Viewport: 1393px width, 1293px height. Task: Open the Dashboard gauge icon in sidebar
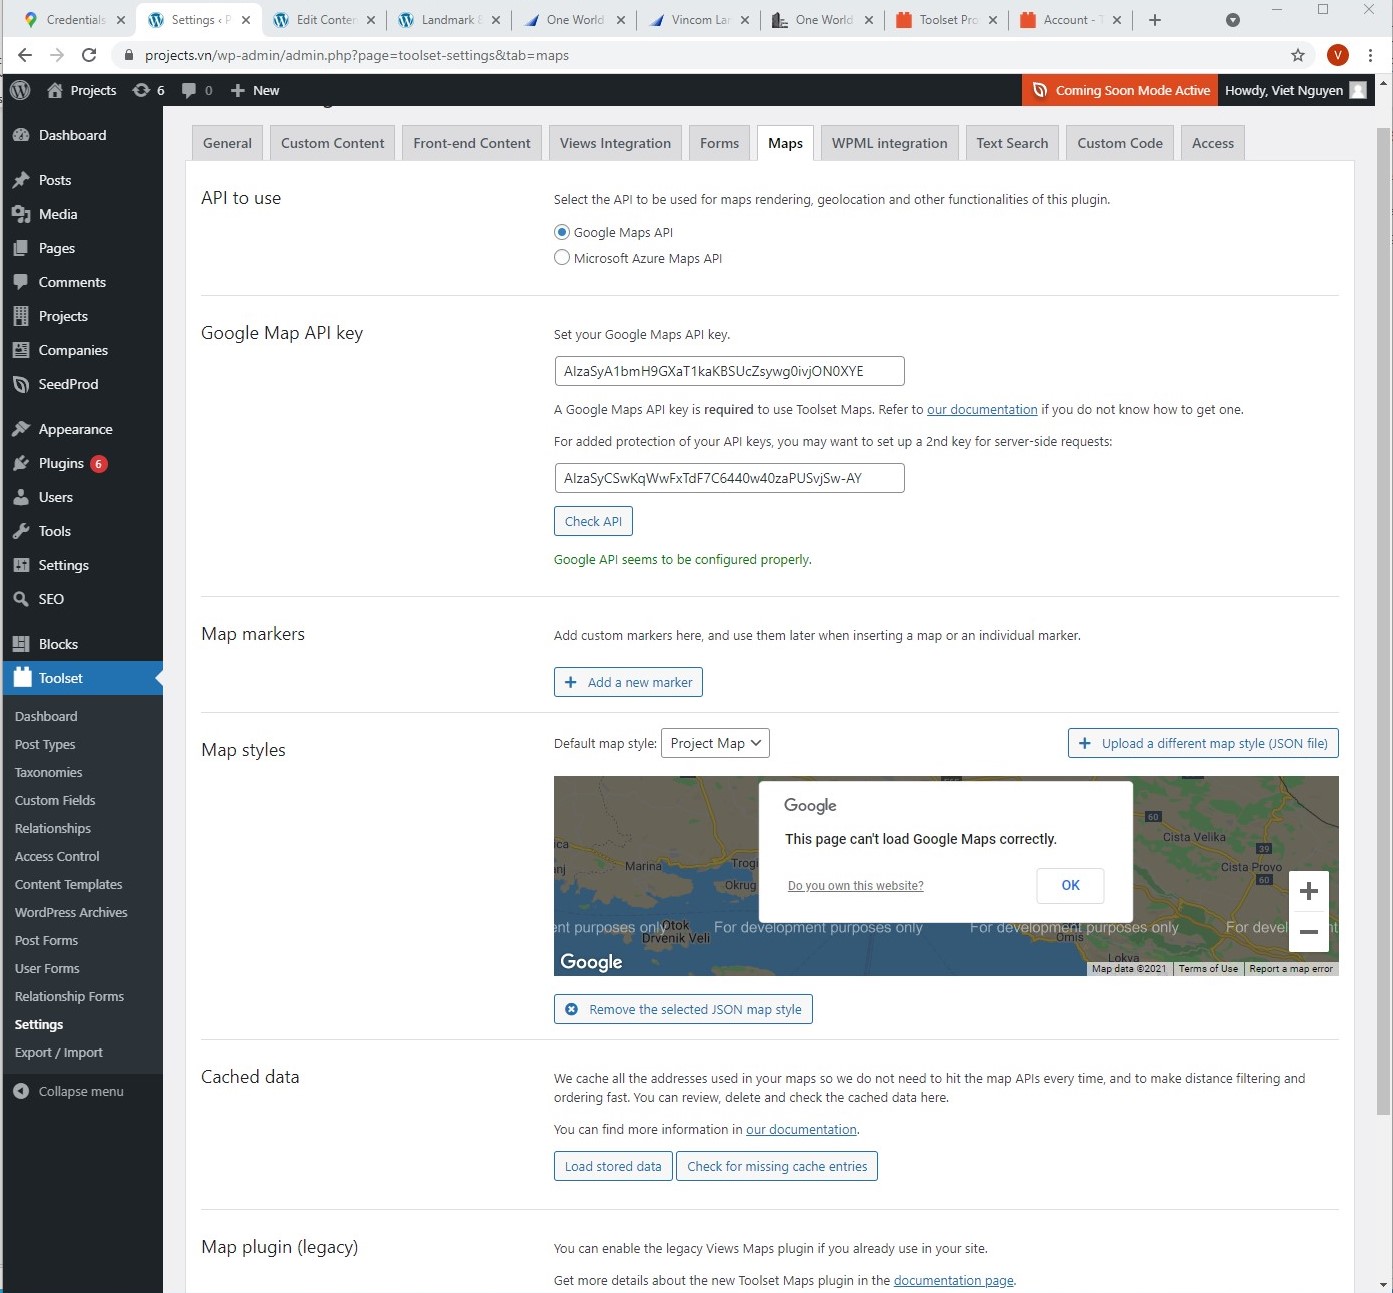tap(21, 135)
